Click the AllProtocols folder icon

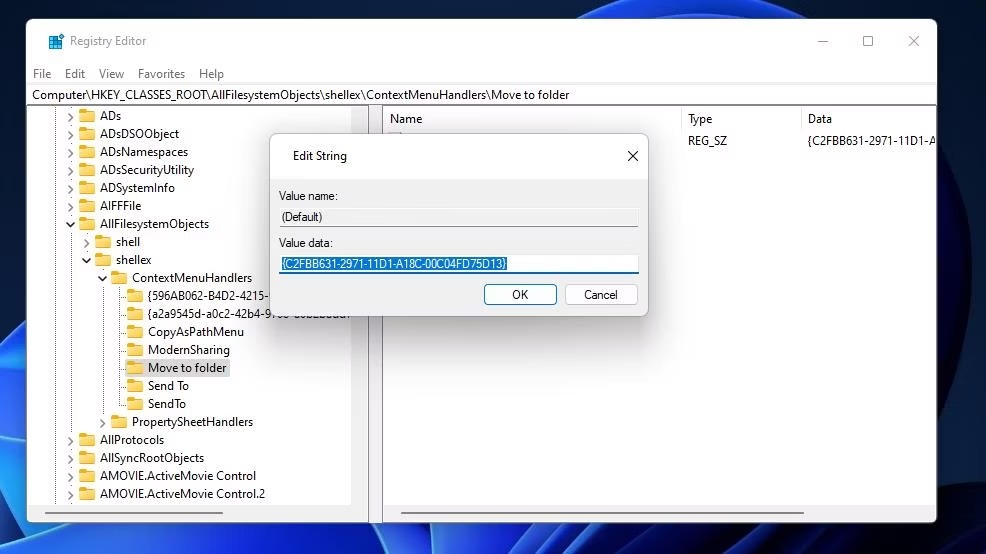tap(87, 440)
